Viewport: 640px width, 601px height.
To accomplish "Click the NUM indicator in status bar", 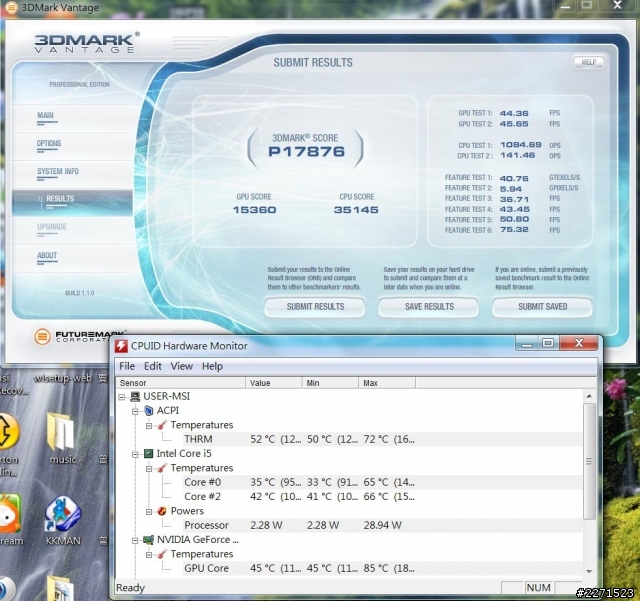I will tap(538, 588).
